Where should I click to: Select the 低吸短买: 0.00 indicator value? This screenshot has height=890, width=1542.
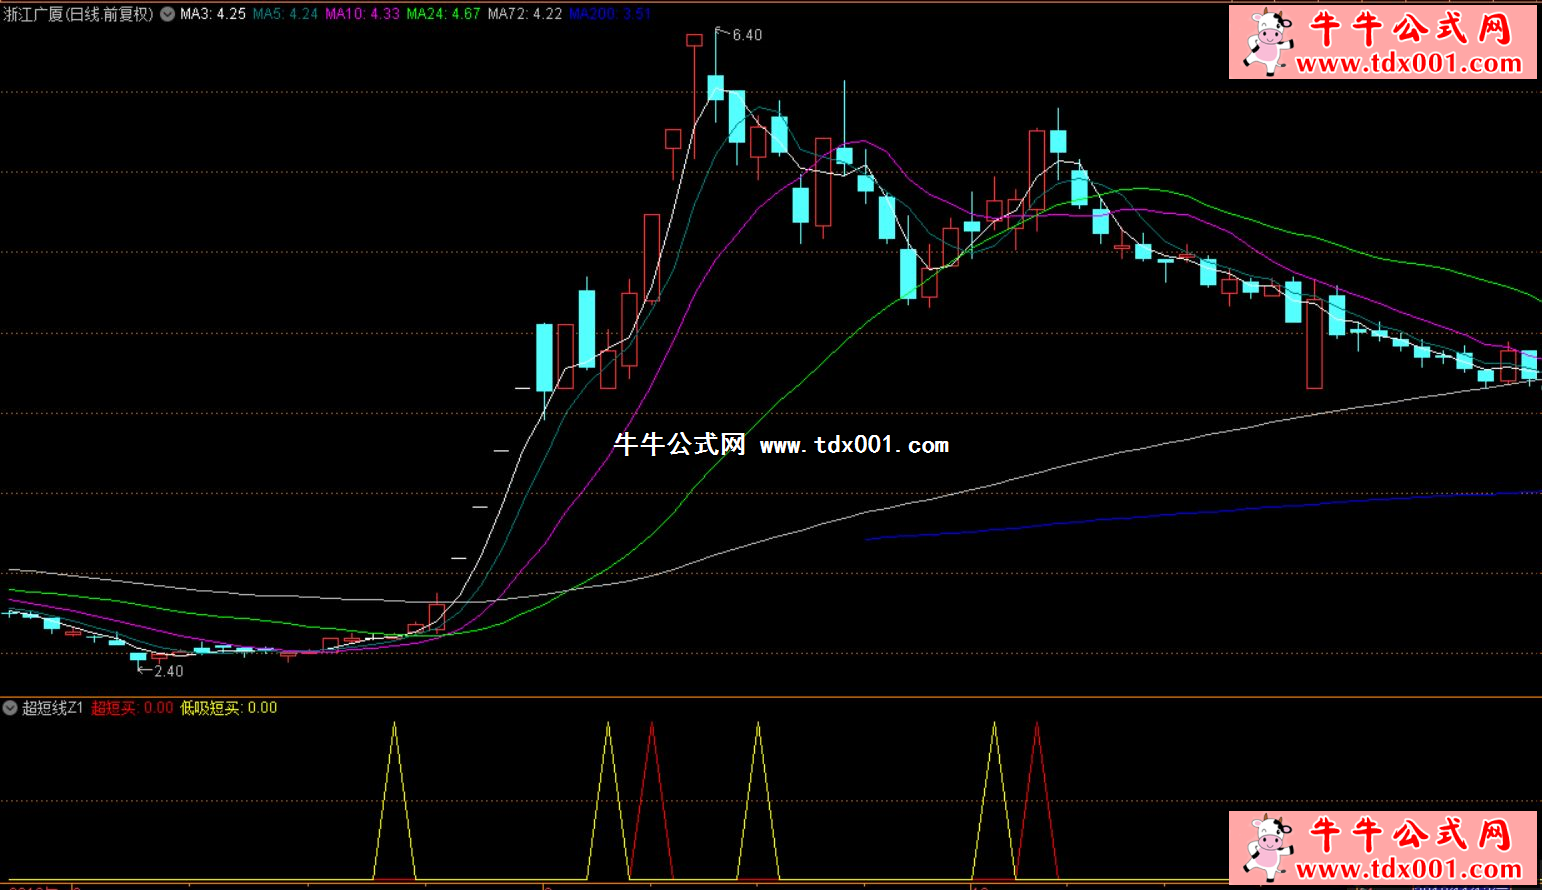pos(229,708)
